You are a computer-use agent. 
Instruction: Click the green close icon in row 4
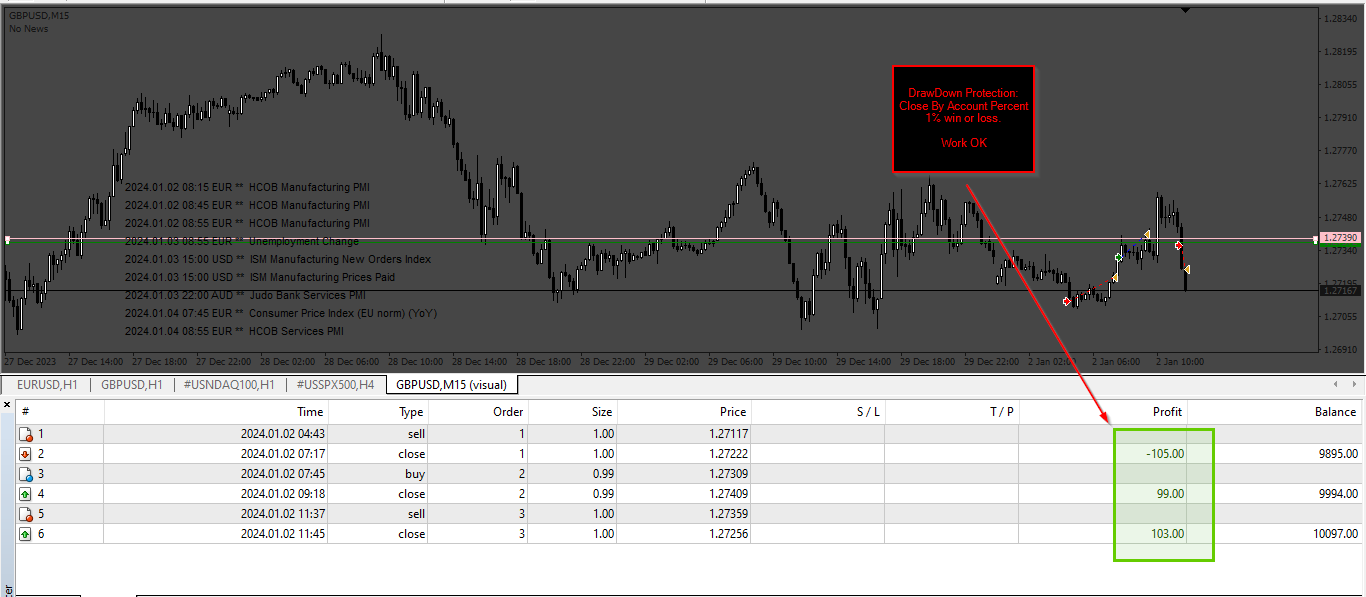click(26, 494)
